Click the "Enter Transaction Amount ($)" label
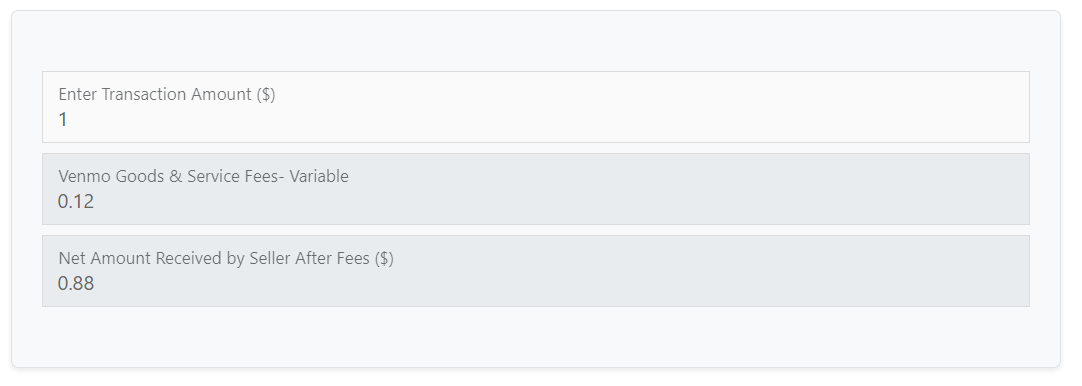Image resolution: width=1082 pixels, height=386 pixels. click(x=167, y=95)
